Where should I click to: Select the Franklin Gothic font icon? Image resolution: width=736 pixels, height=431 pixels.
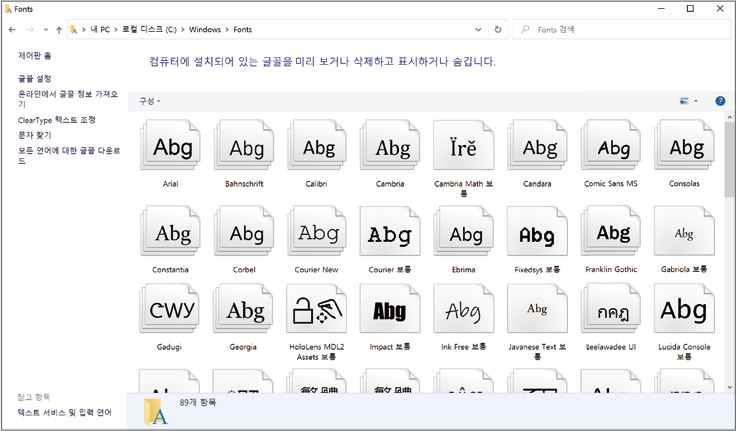point(611,231)
